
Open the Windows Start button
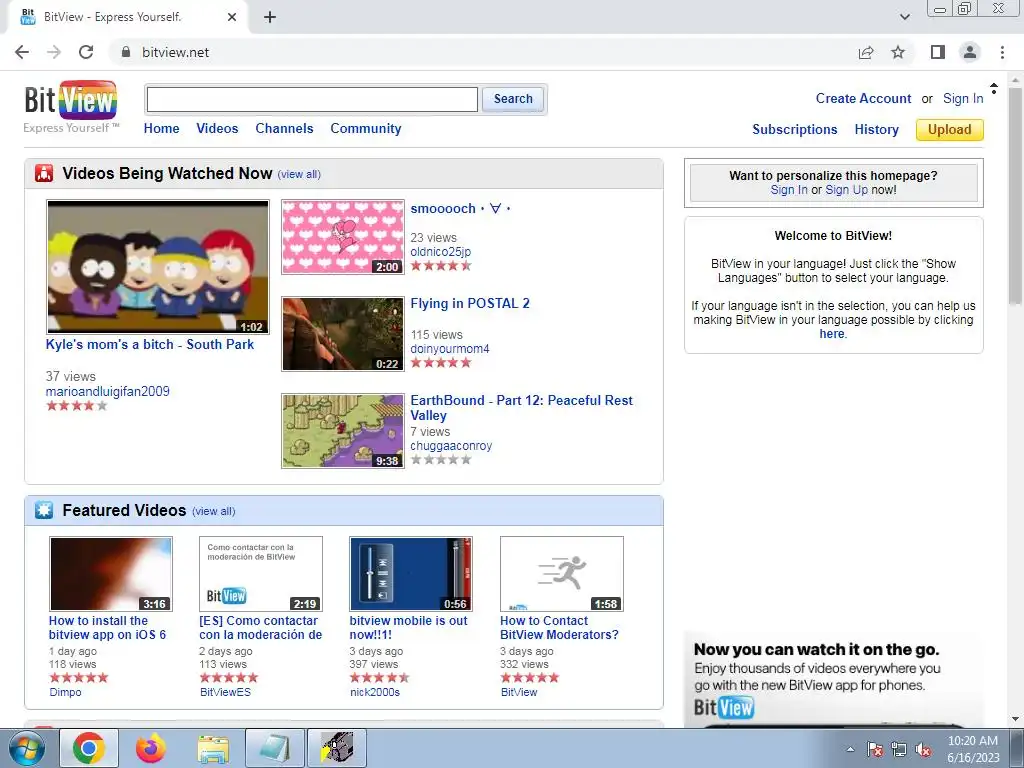tap(27, 748)
